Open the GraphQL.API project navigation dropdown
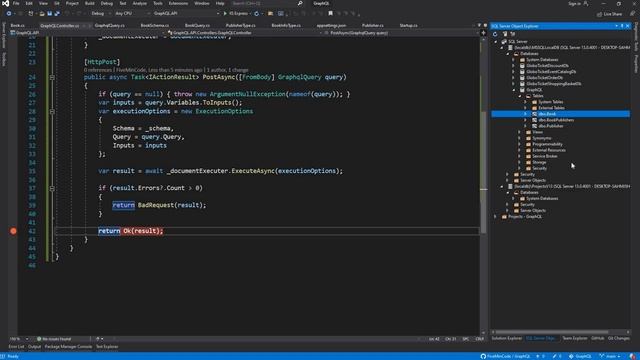 (88, 33)
